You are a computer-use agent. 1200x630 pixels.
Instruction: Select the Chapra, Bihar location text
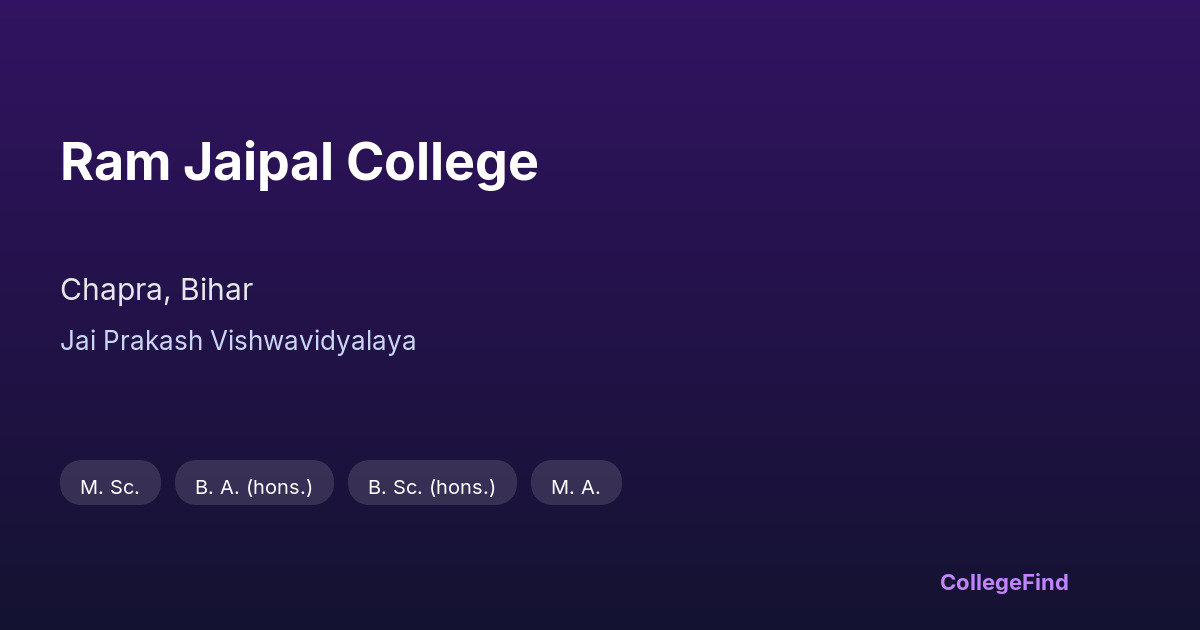coord(156,290)
